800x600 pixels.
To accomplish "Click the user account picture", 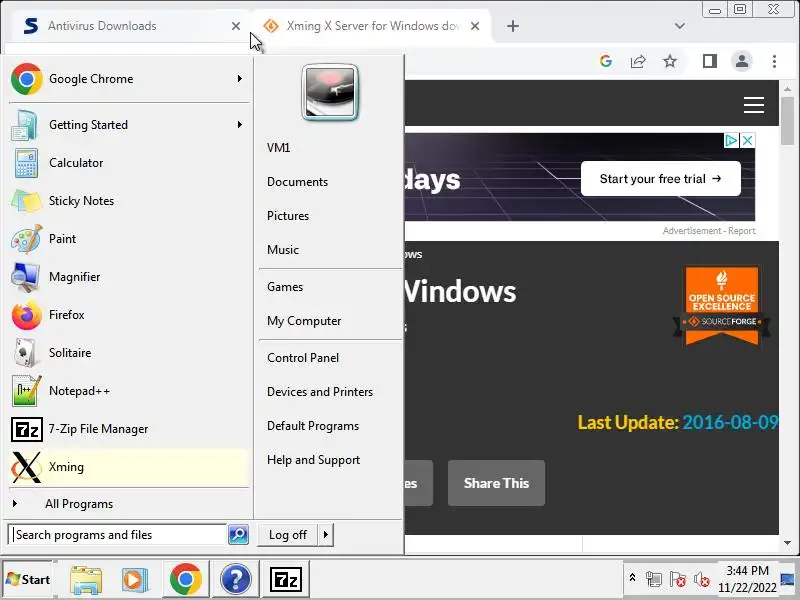I will (x=330, y=93).
